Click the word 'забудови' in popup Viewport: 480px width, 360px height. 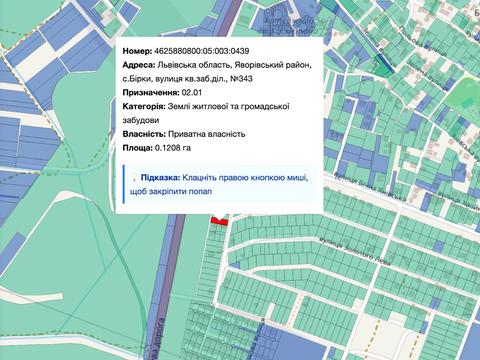pyautogui.click(x=141, y=120)
